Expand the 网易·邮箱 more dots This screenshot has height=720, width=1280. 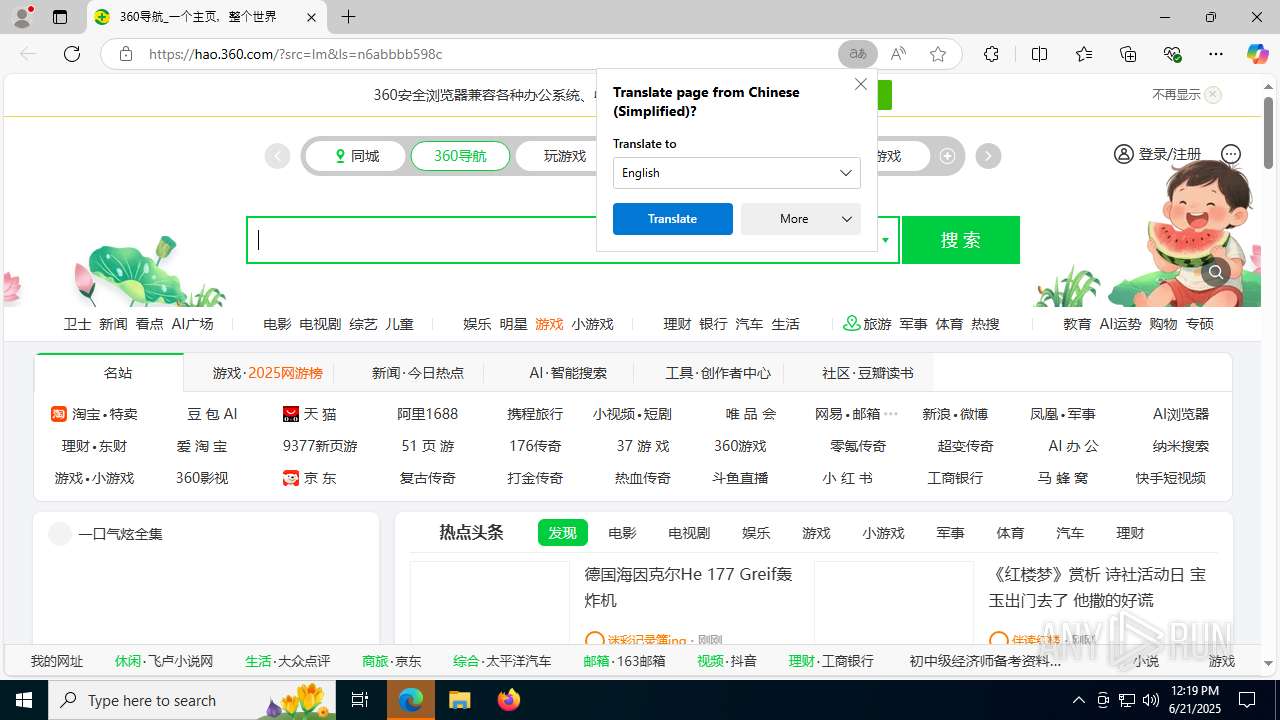tap(891, 413)
